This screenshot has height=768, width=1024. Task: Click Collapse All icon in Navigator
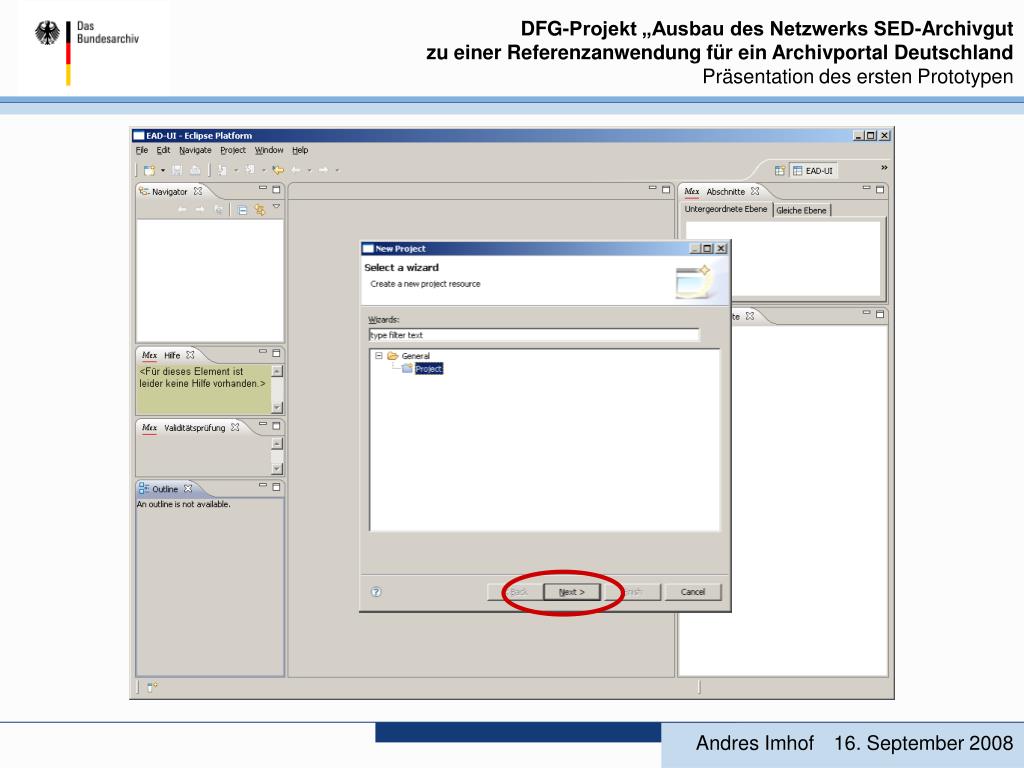coord(242,210)
